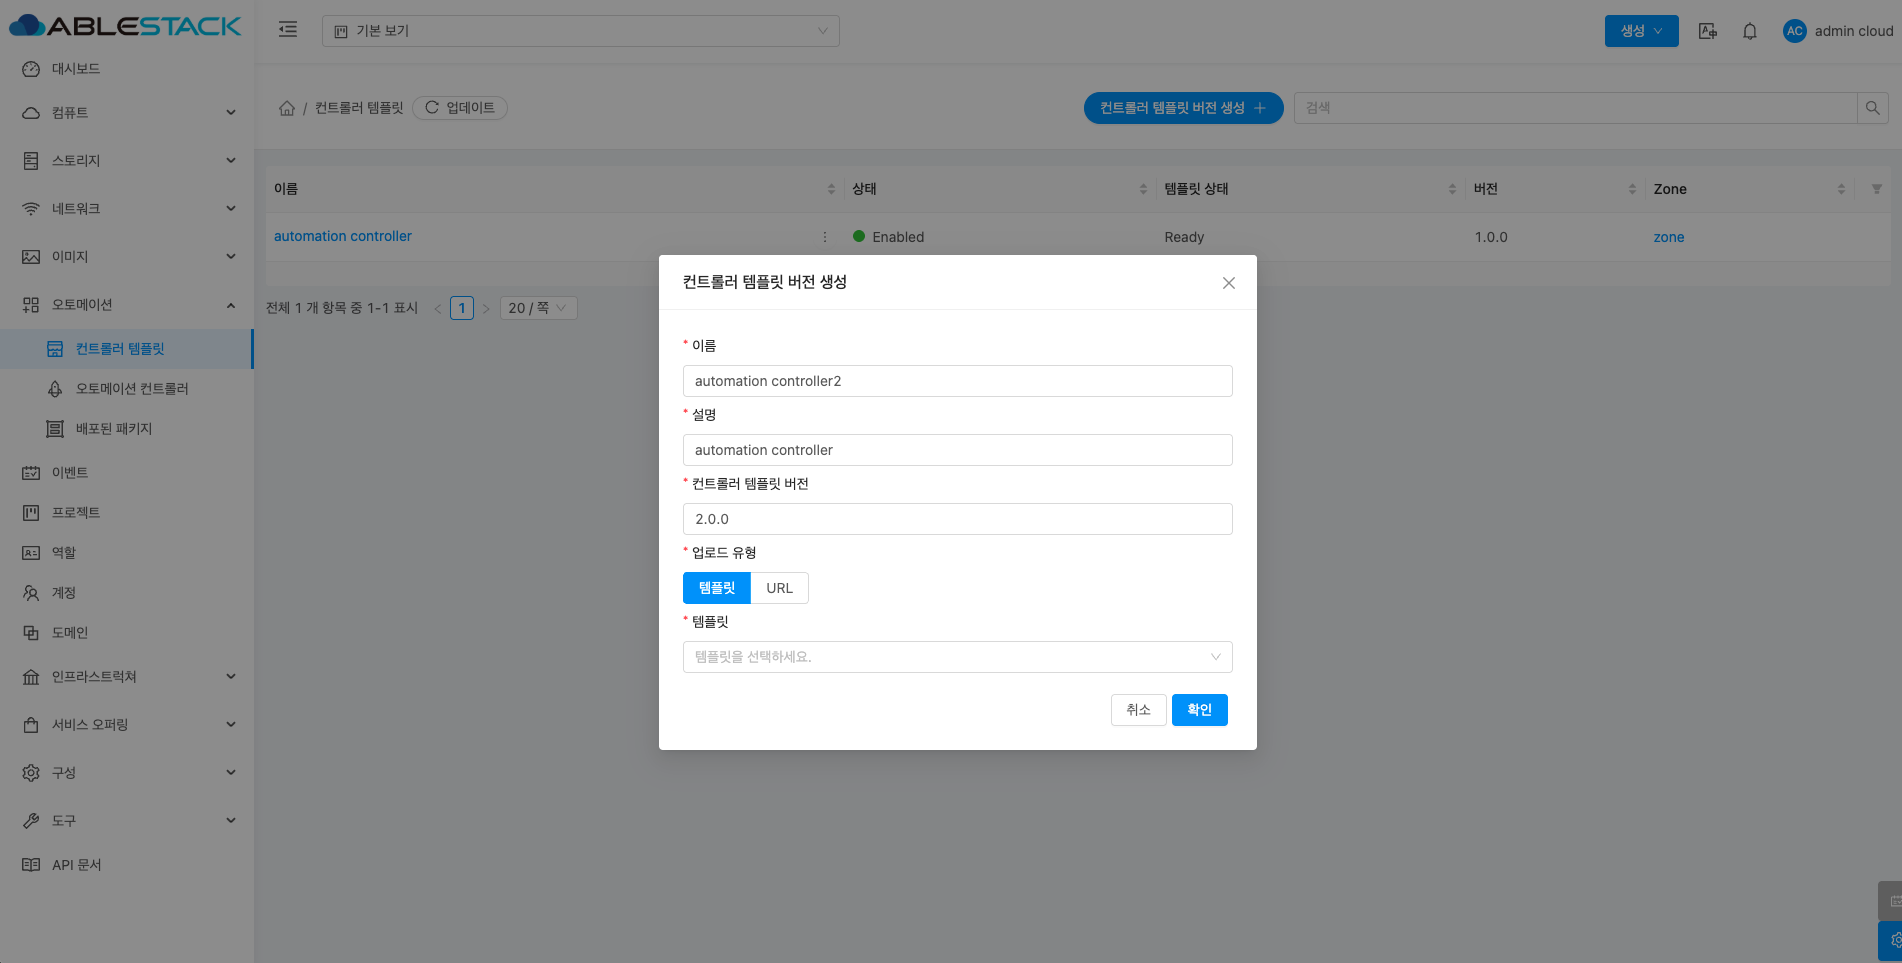Click the dashboard gauge icon in sidebar

tap(31, 69)
